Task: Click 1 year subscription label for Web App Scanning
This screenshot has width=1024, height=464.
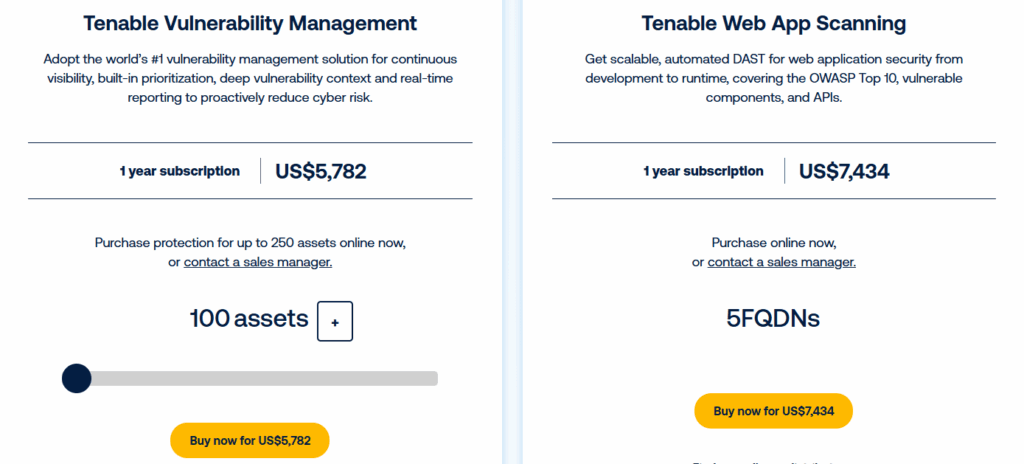Action: coord(703,171)
